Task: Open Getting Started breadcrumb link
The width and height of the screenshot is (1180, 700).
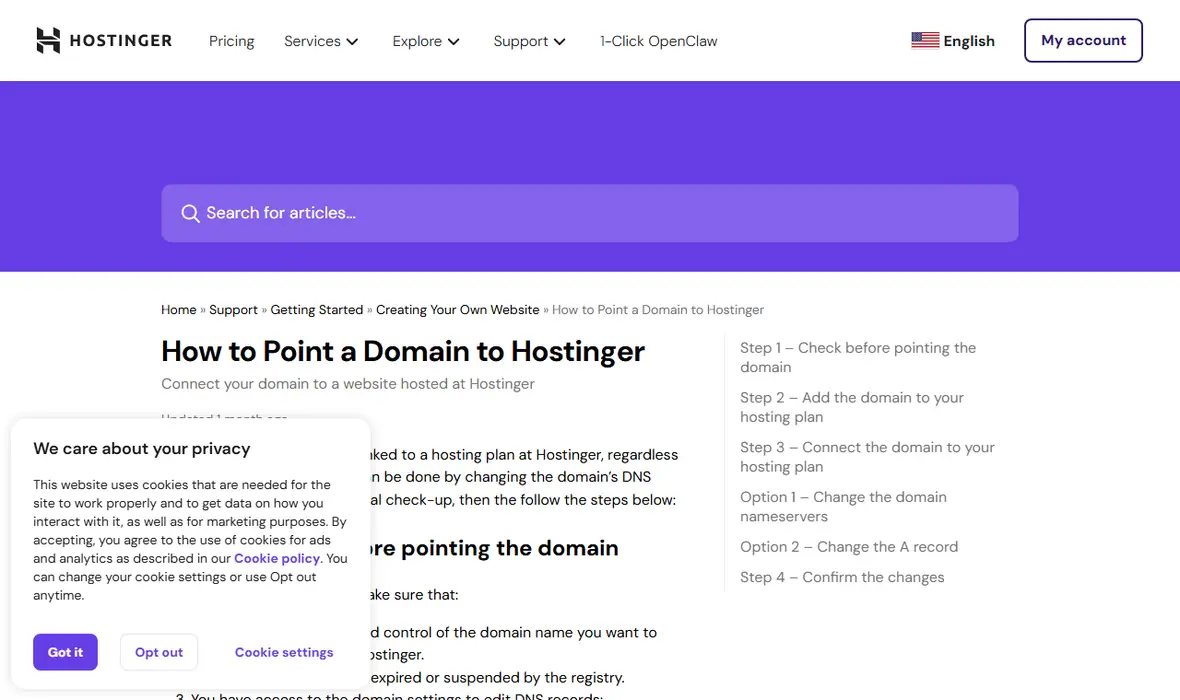Action: coord(317,310)
